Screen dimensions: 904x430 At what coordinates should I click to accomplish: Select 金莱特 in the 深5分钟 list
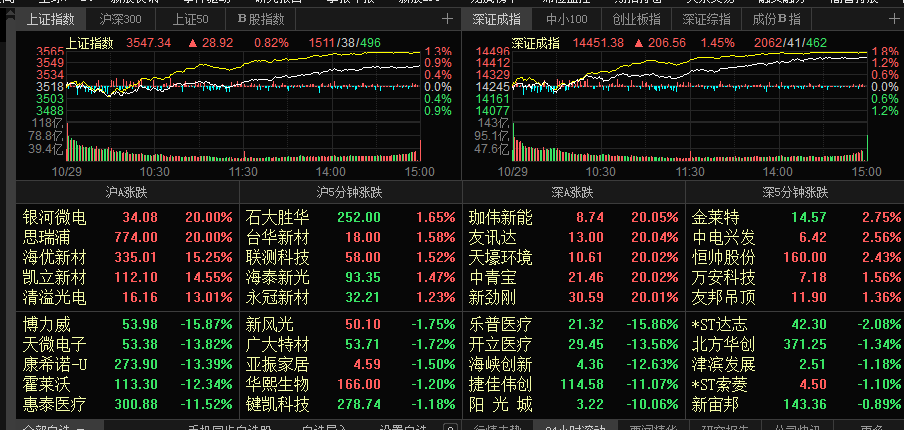pos(794,217)
